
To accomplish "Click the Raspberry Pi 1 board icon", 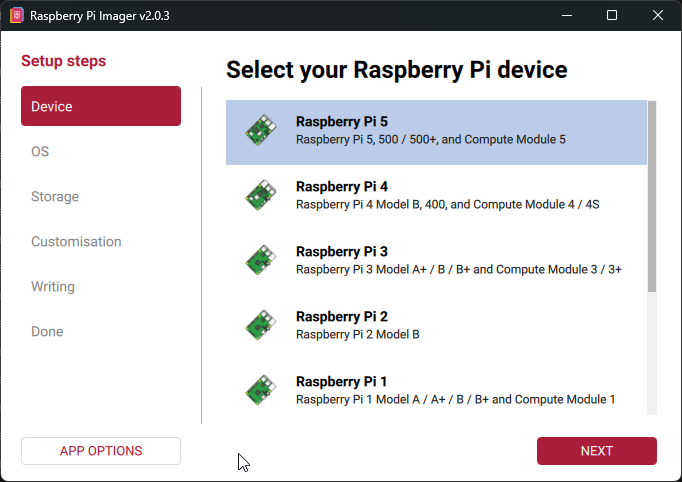I will (x=261, y=391).
